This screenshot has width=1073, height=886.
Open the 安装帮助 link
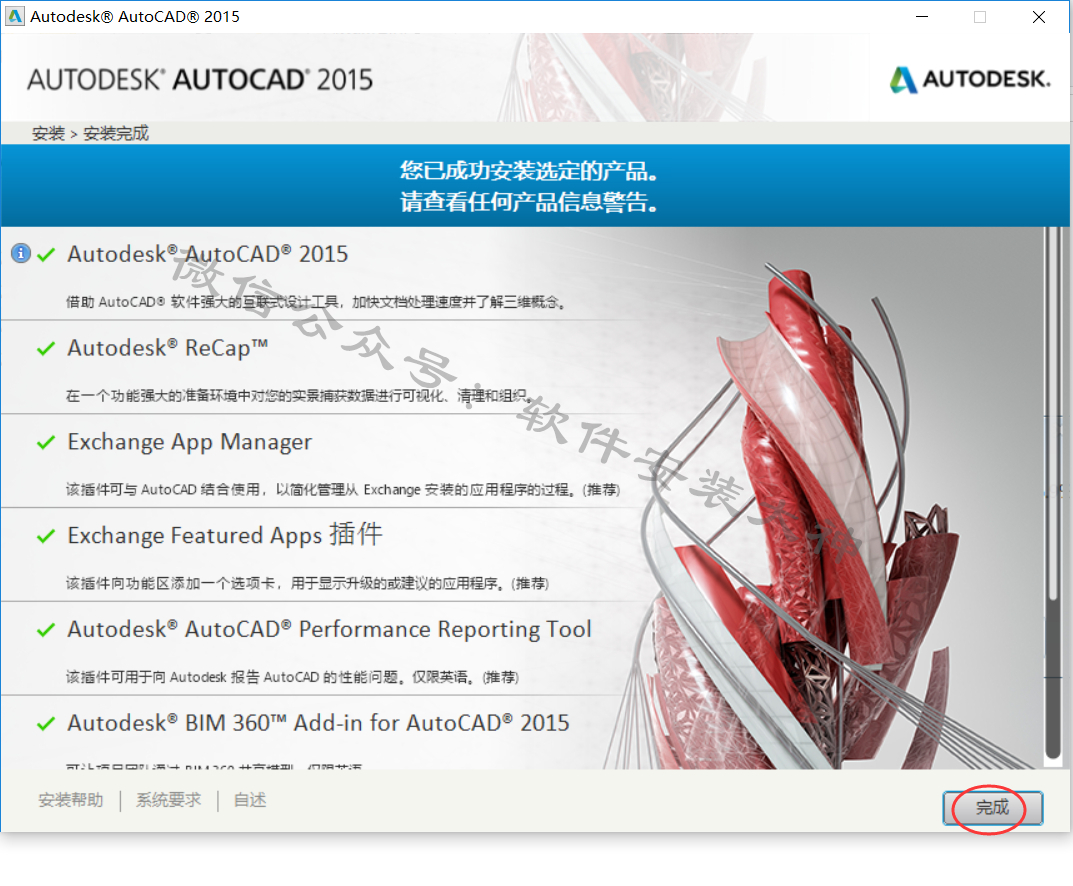point(70,800)
